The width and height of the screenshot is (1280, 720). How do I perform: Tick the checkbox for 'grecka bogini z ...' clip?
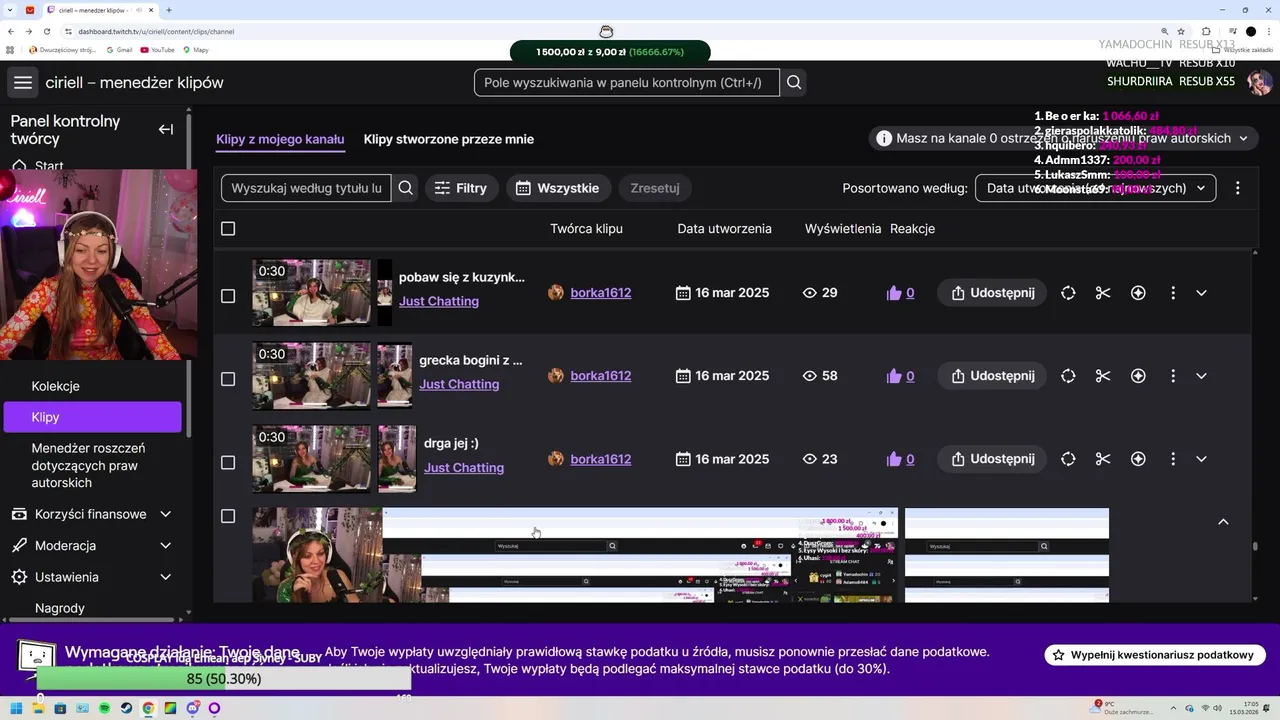tap(228, 379)
